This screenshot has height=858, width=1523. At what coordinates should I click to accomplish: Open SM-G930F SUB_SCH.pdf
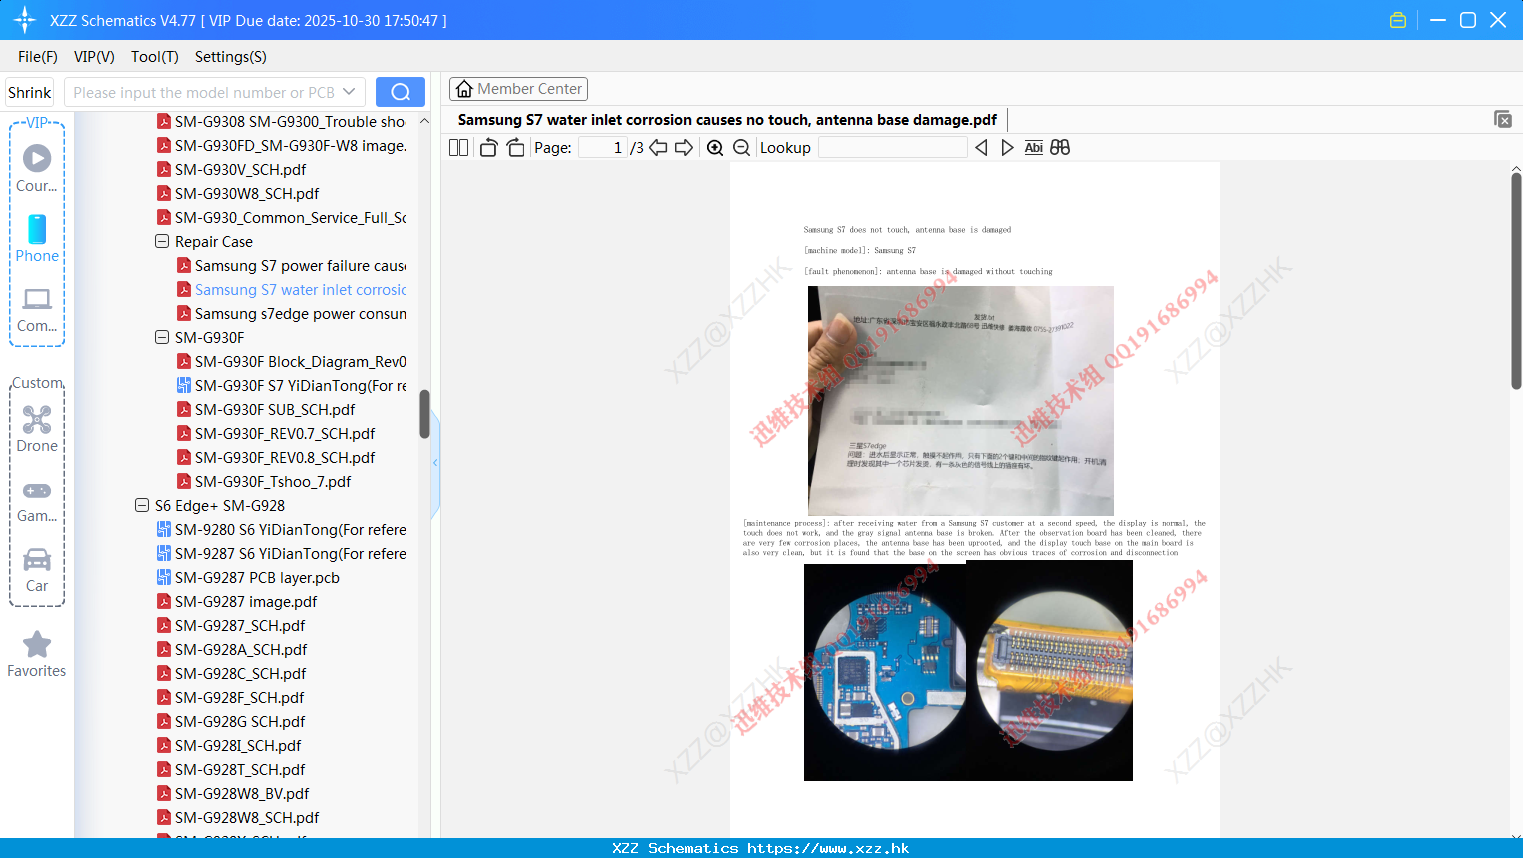coord(266,409)
